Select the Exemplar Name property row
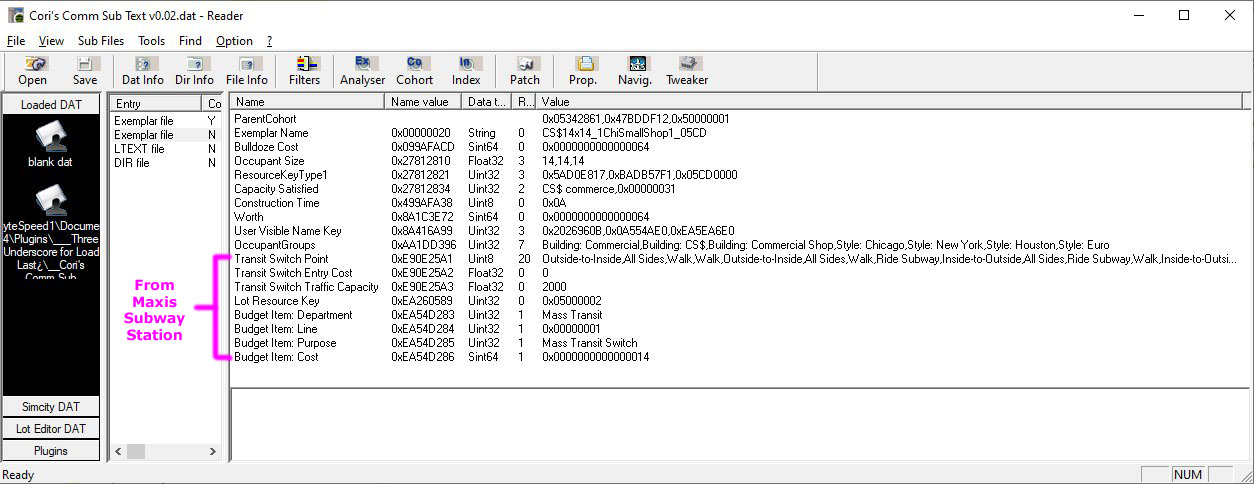Viewport: 1254px width, 484px height. (x=740, y=132)
